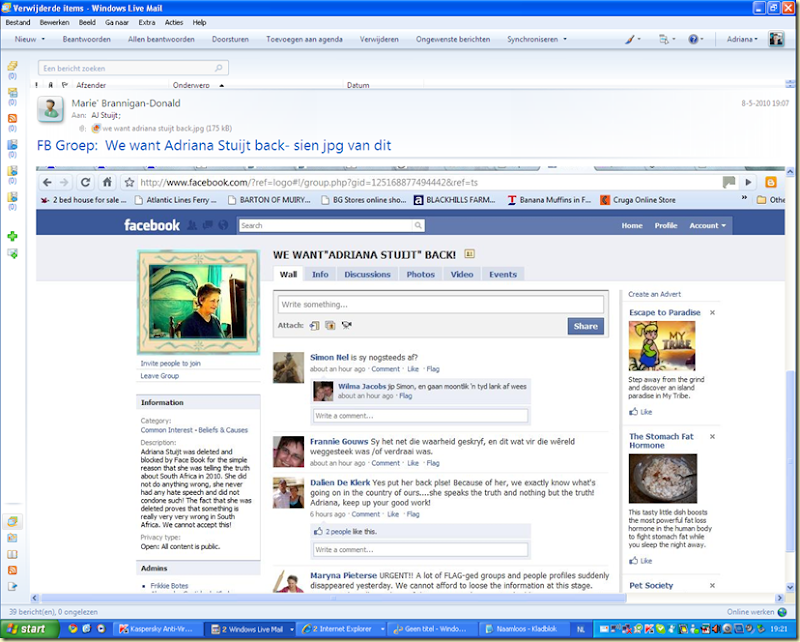800x642 pixels.
Task: Click the browser Reload button
Action: [x=85, y=182]
